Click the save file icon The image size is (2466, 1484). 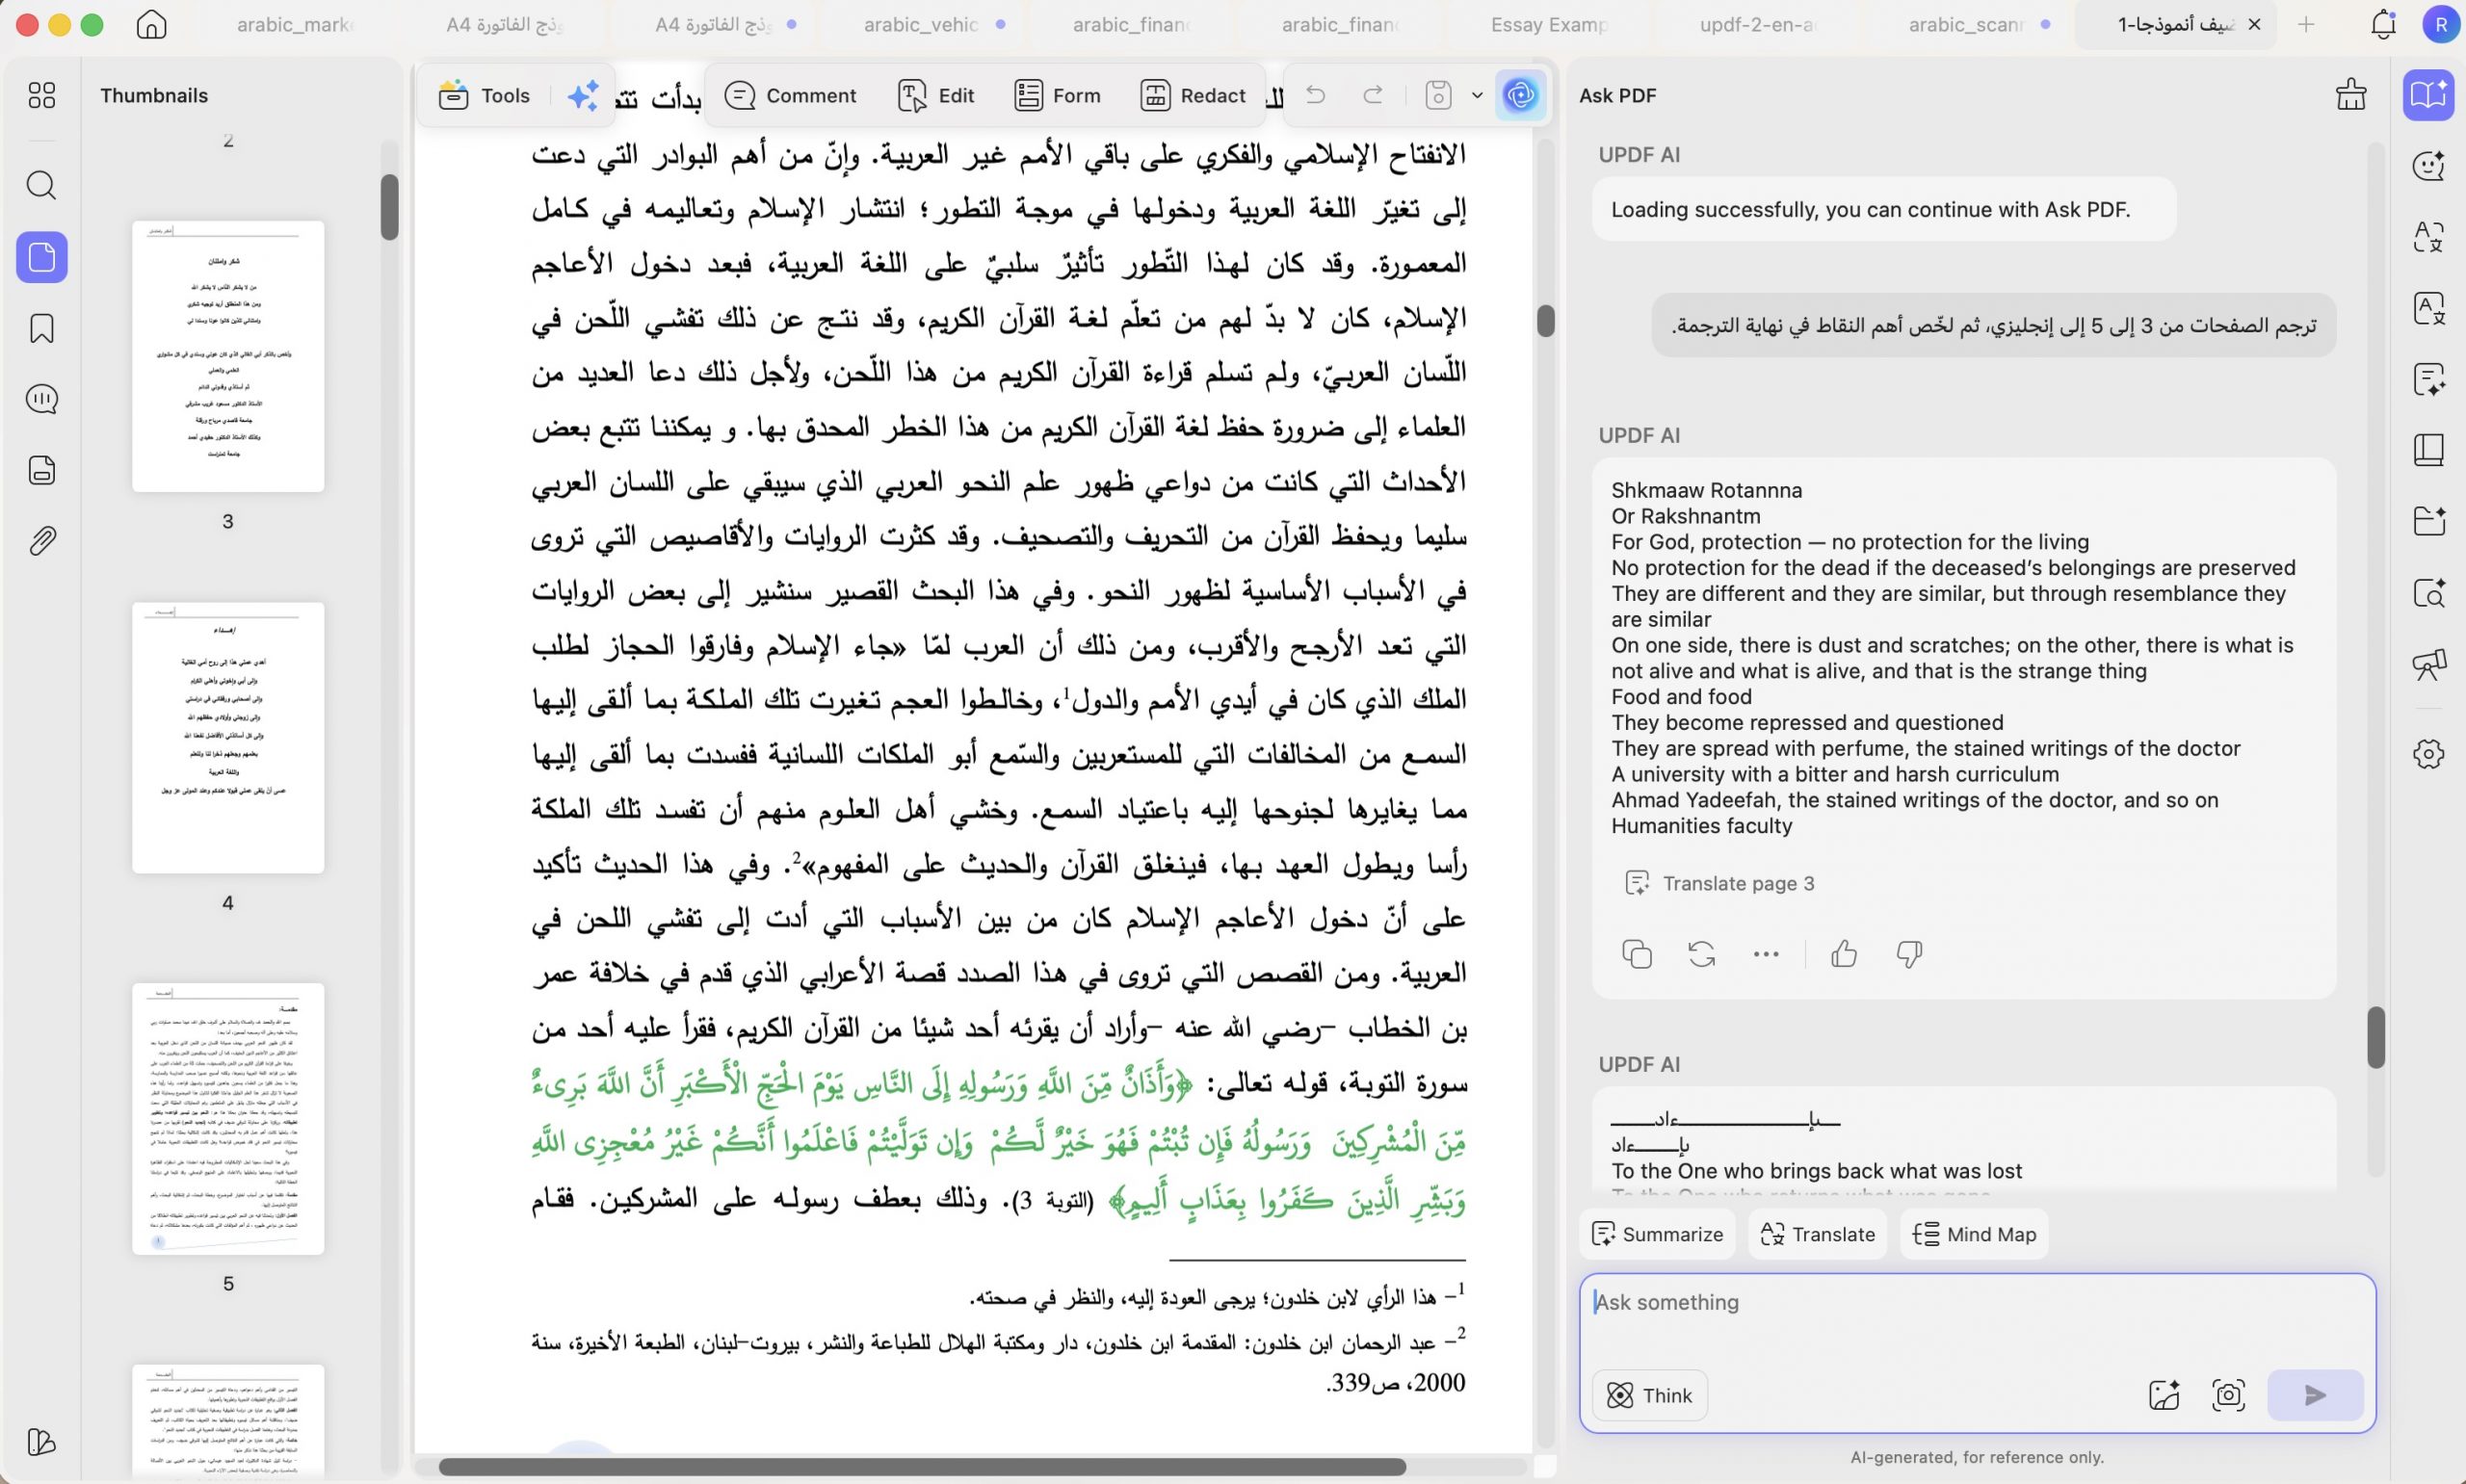(x=1438, y=95)
